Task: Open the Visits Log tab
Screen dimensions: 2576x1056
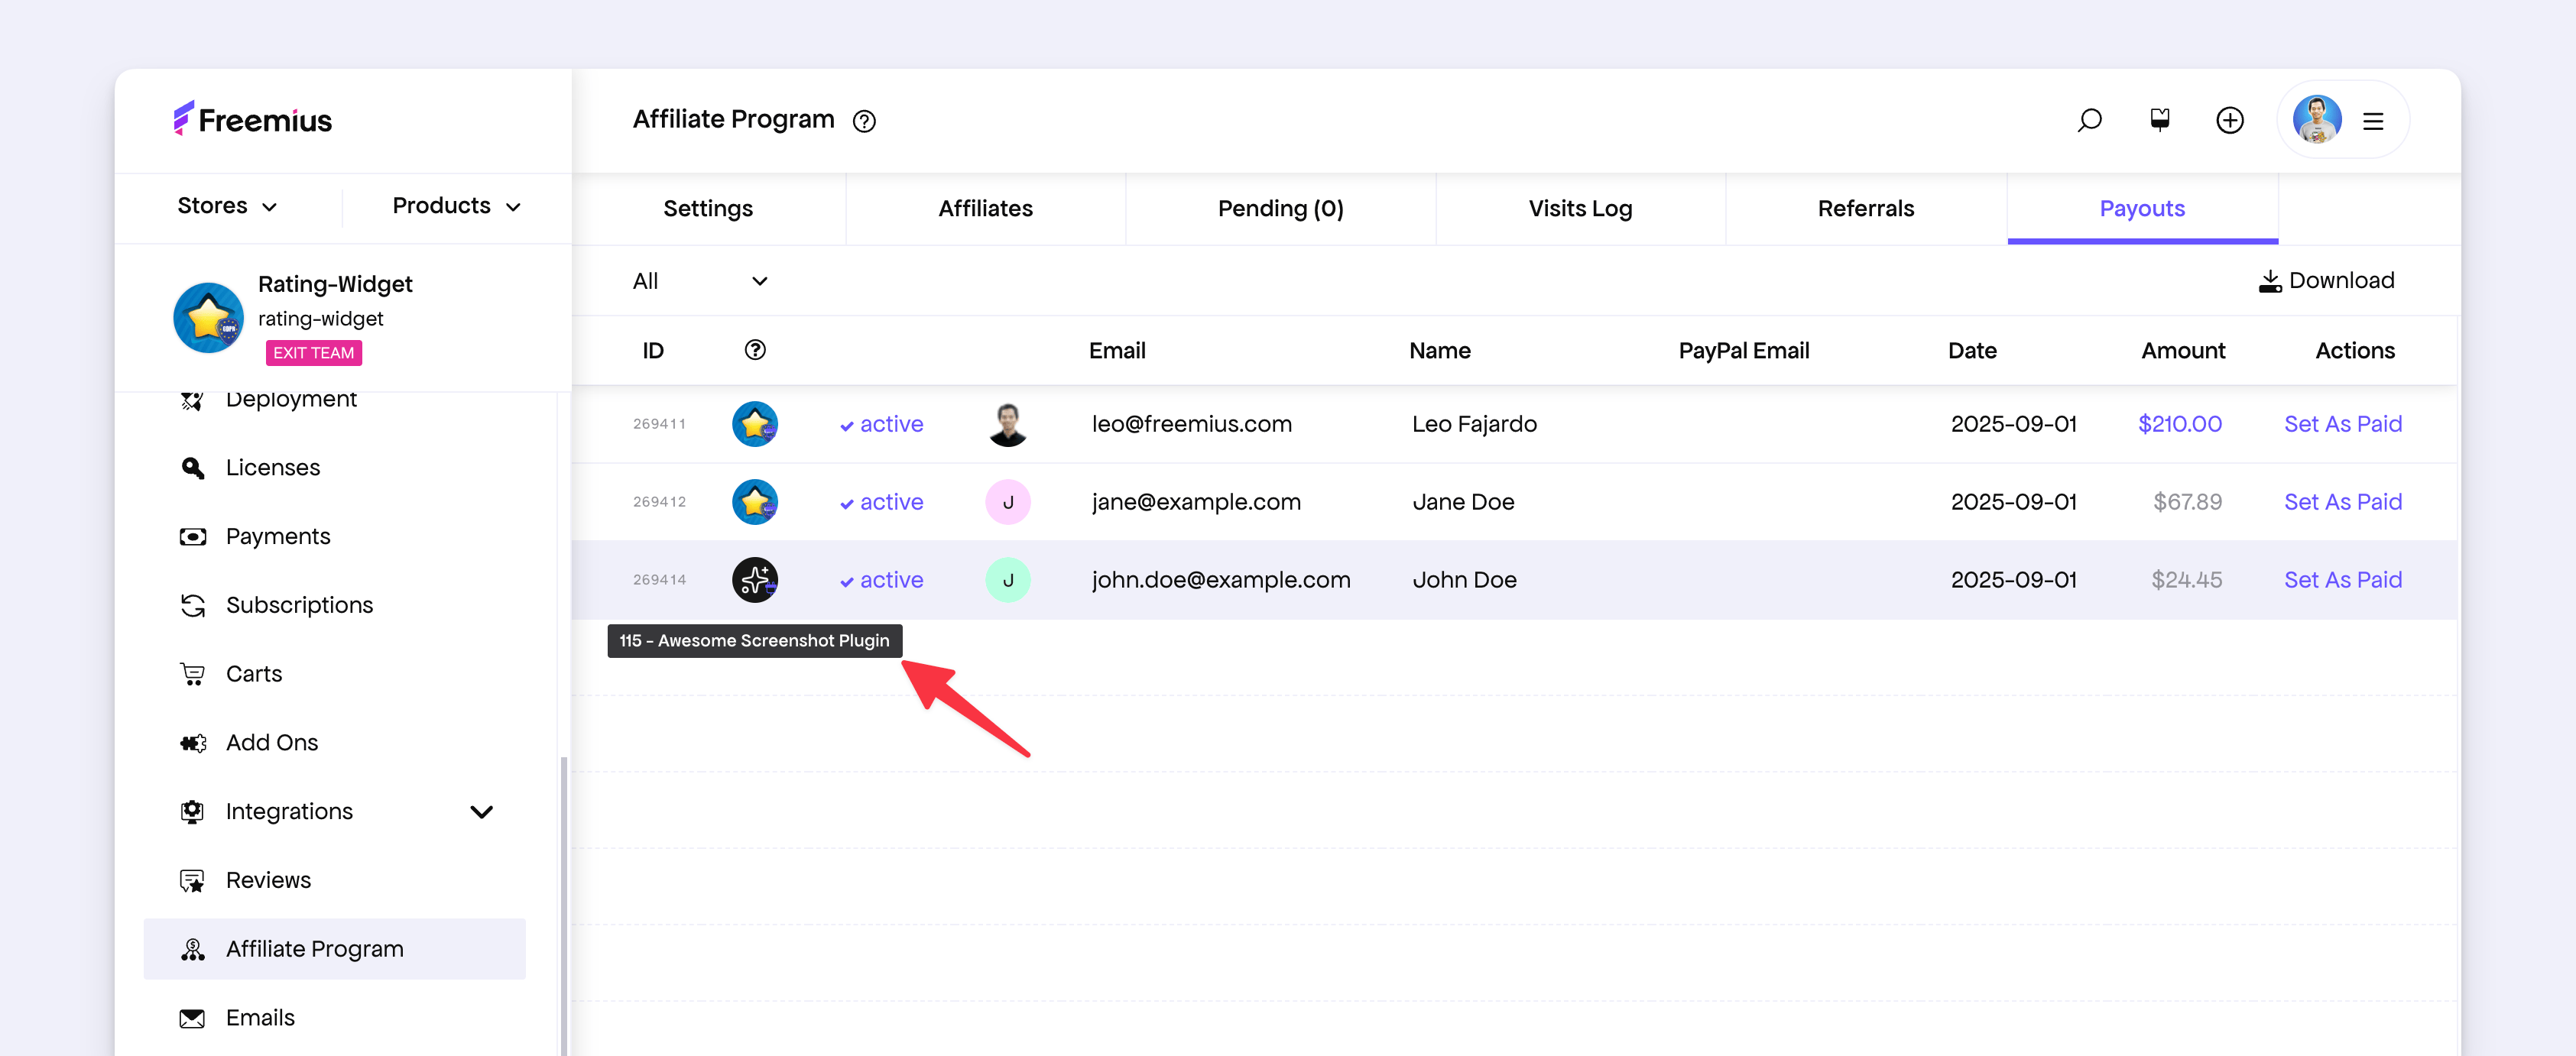Action: coord(1579,208)
